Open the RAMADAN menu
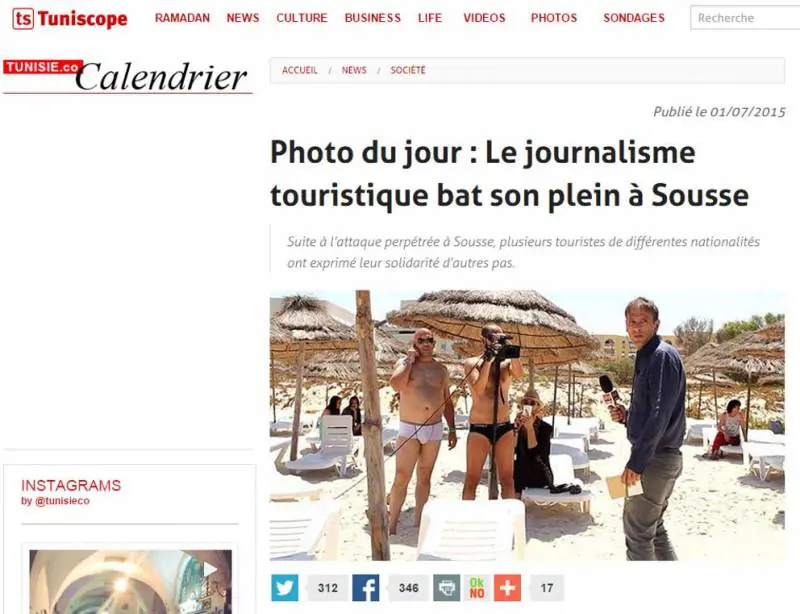The height and width of the screenshot is (614, 800). click(x=182, y=18)
